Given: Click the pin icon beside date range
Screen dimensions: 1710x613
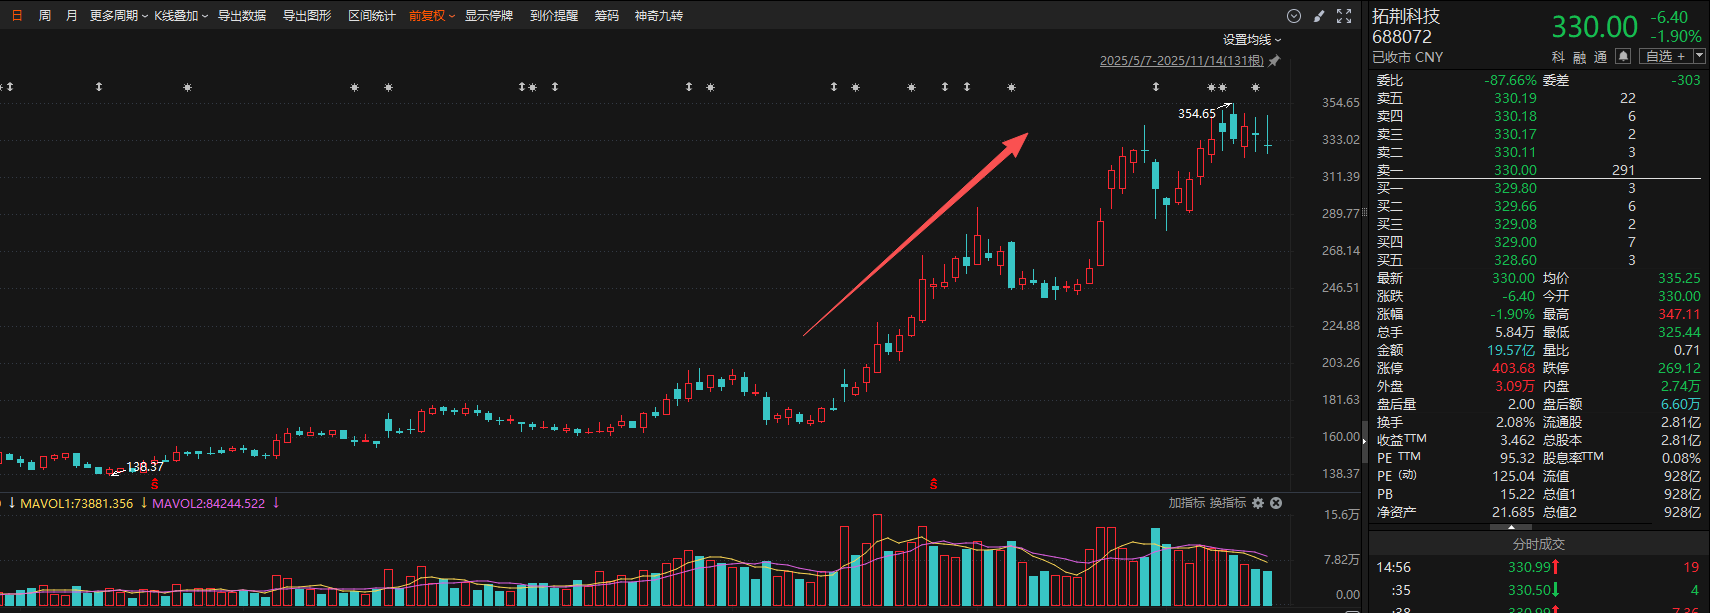Looking at the screenshot, I should tap(1274, 61).
